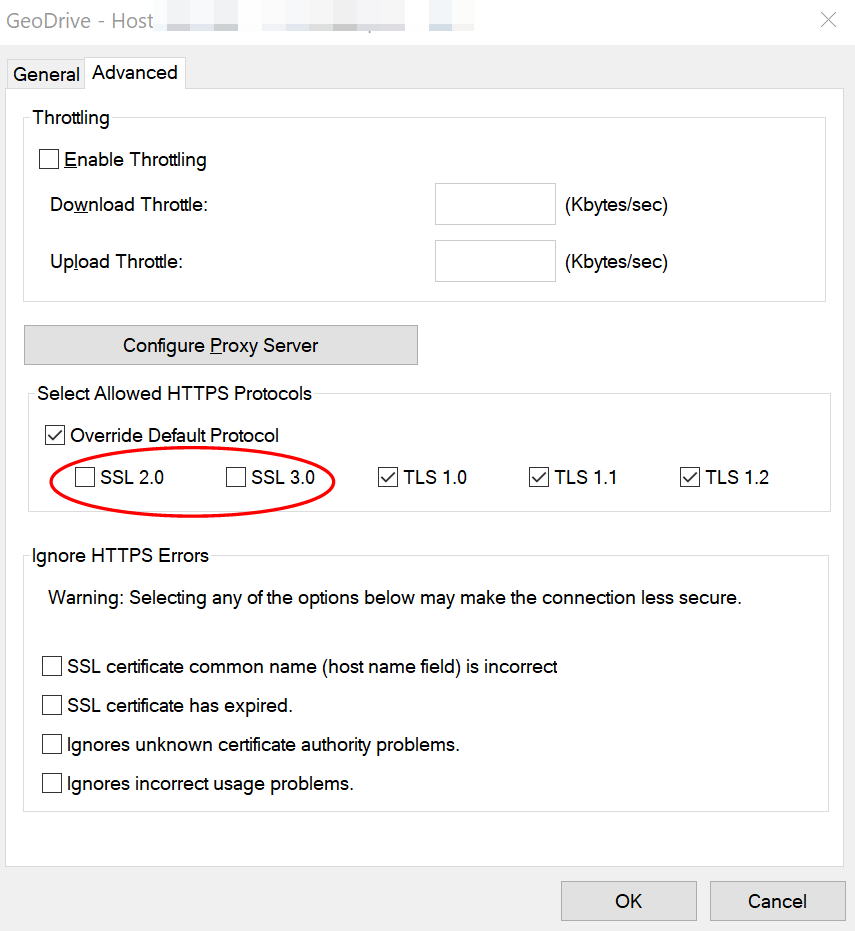The image size is (855, 931).
Task: Check the SSL 3.0 protocol option
Action: [x=236, y=477]
